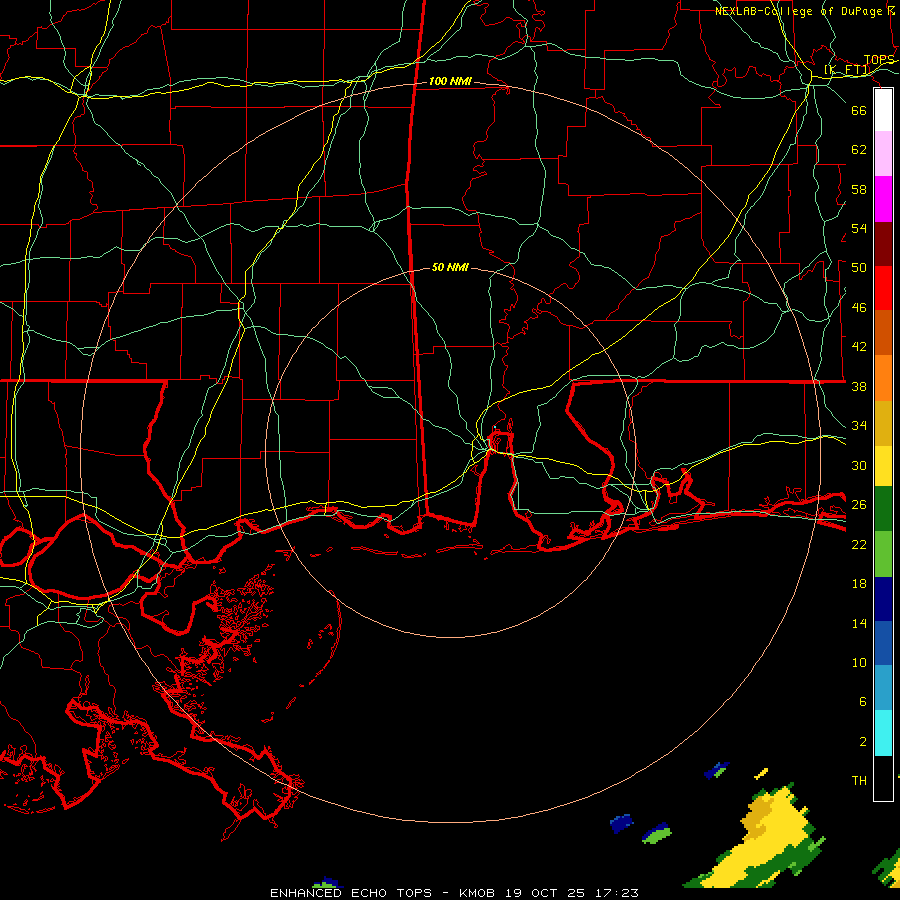The width and height of the screenshot is (900, 900).
Task: Click the "ENHANCED ECHO TOPS" product title
Action: 351,893
